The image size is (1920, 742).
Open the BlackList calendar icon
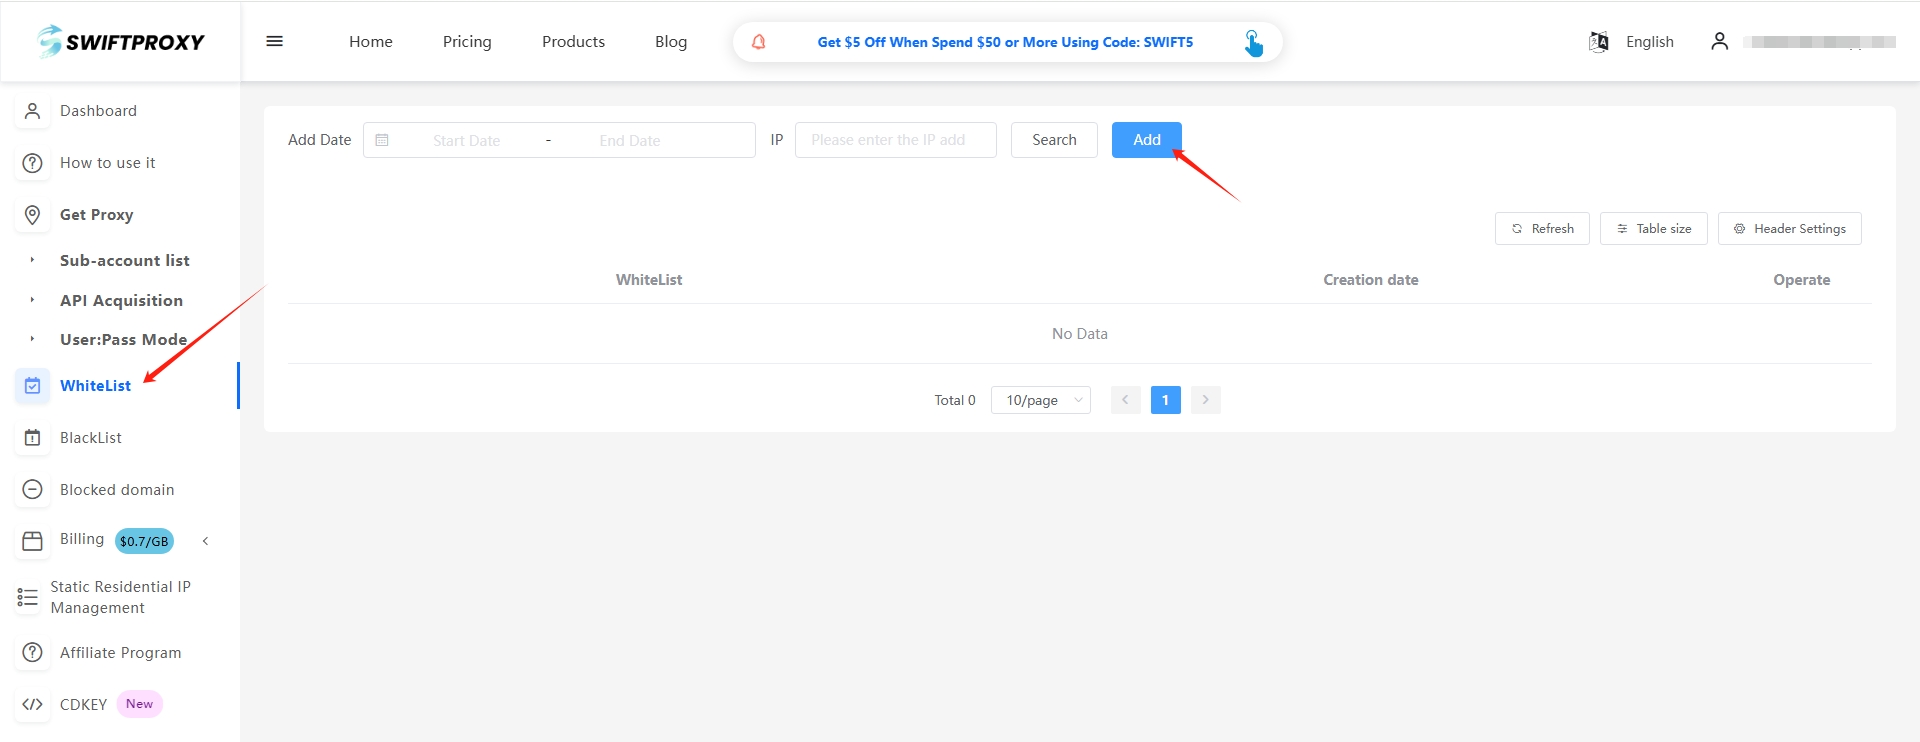coord(33,438)
